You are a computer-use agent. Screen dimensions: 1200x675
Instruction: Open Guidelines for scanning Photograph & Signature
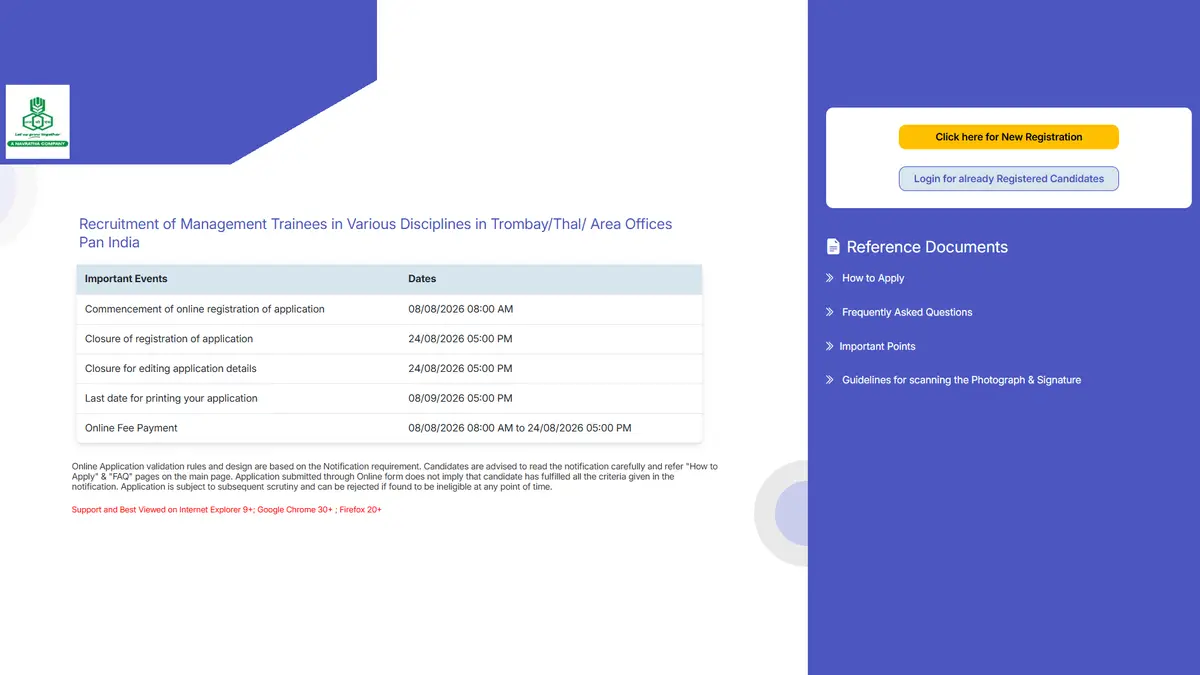[x=961, y=380]
